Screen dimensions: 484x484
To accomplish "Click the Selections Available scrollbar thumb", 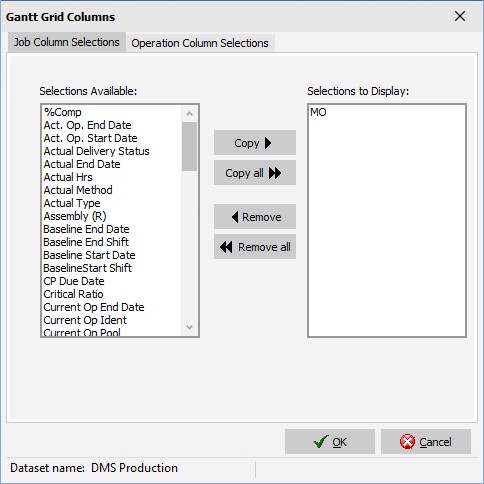I will tap(189, 146).
